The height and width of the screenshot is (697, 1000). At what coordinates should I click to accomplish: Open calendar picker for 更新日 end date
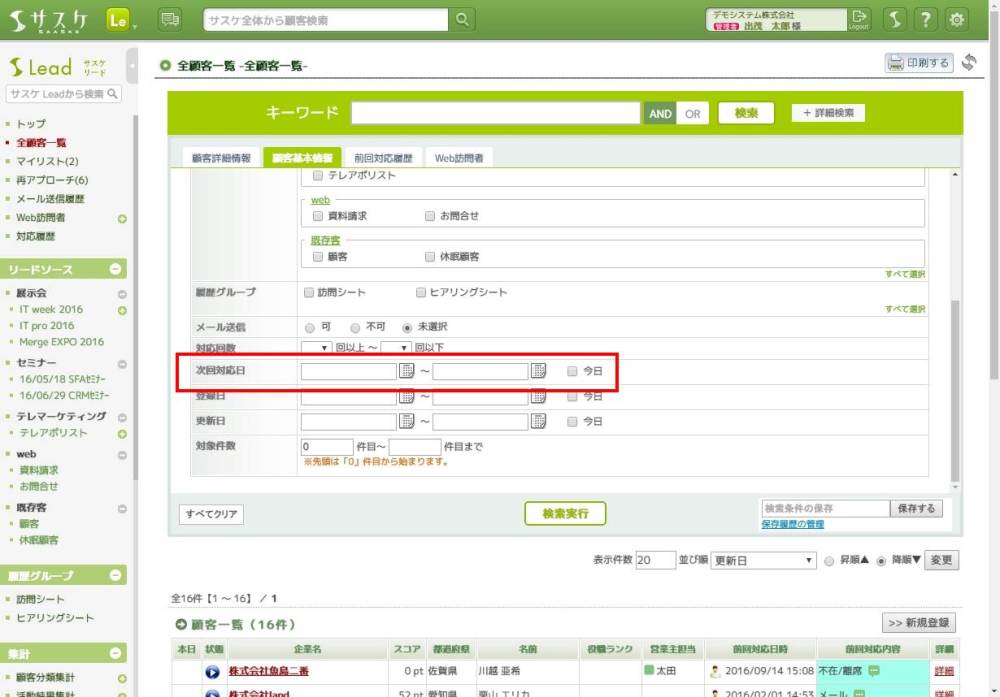(x=538, y=421)
